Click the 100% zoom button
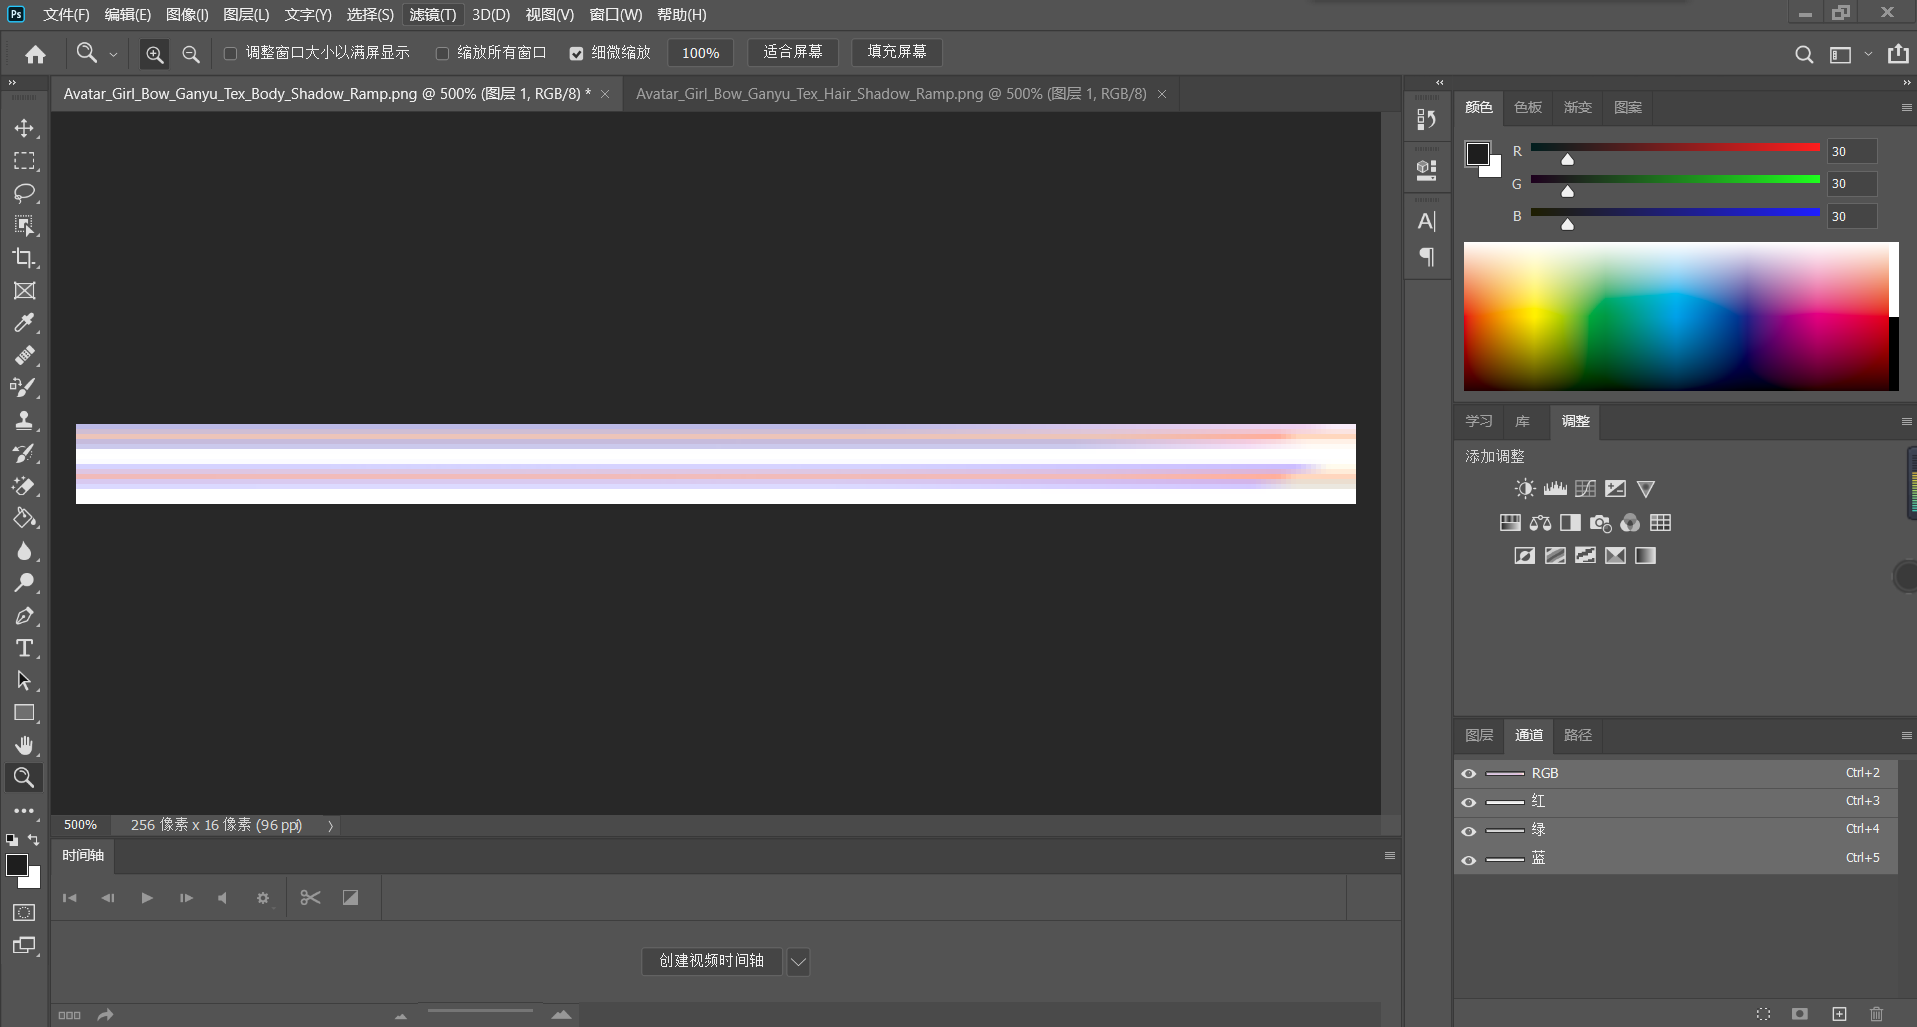Screen dimensions: 1917x1027 pos(700,53)
